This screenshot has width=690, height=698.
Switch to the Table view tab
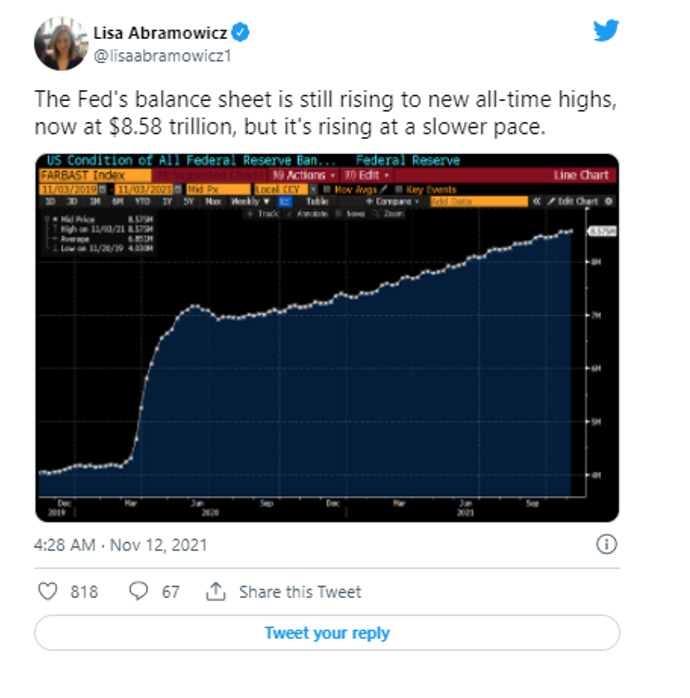pyautogui.click(x=317, y=202)
